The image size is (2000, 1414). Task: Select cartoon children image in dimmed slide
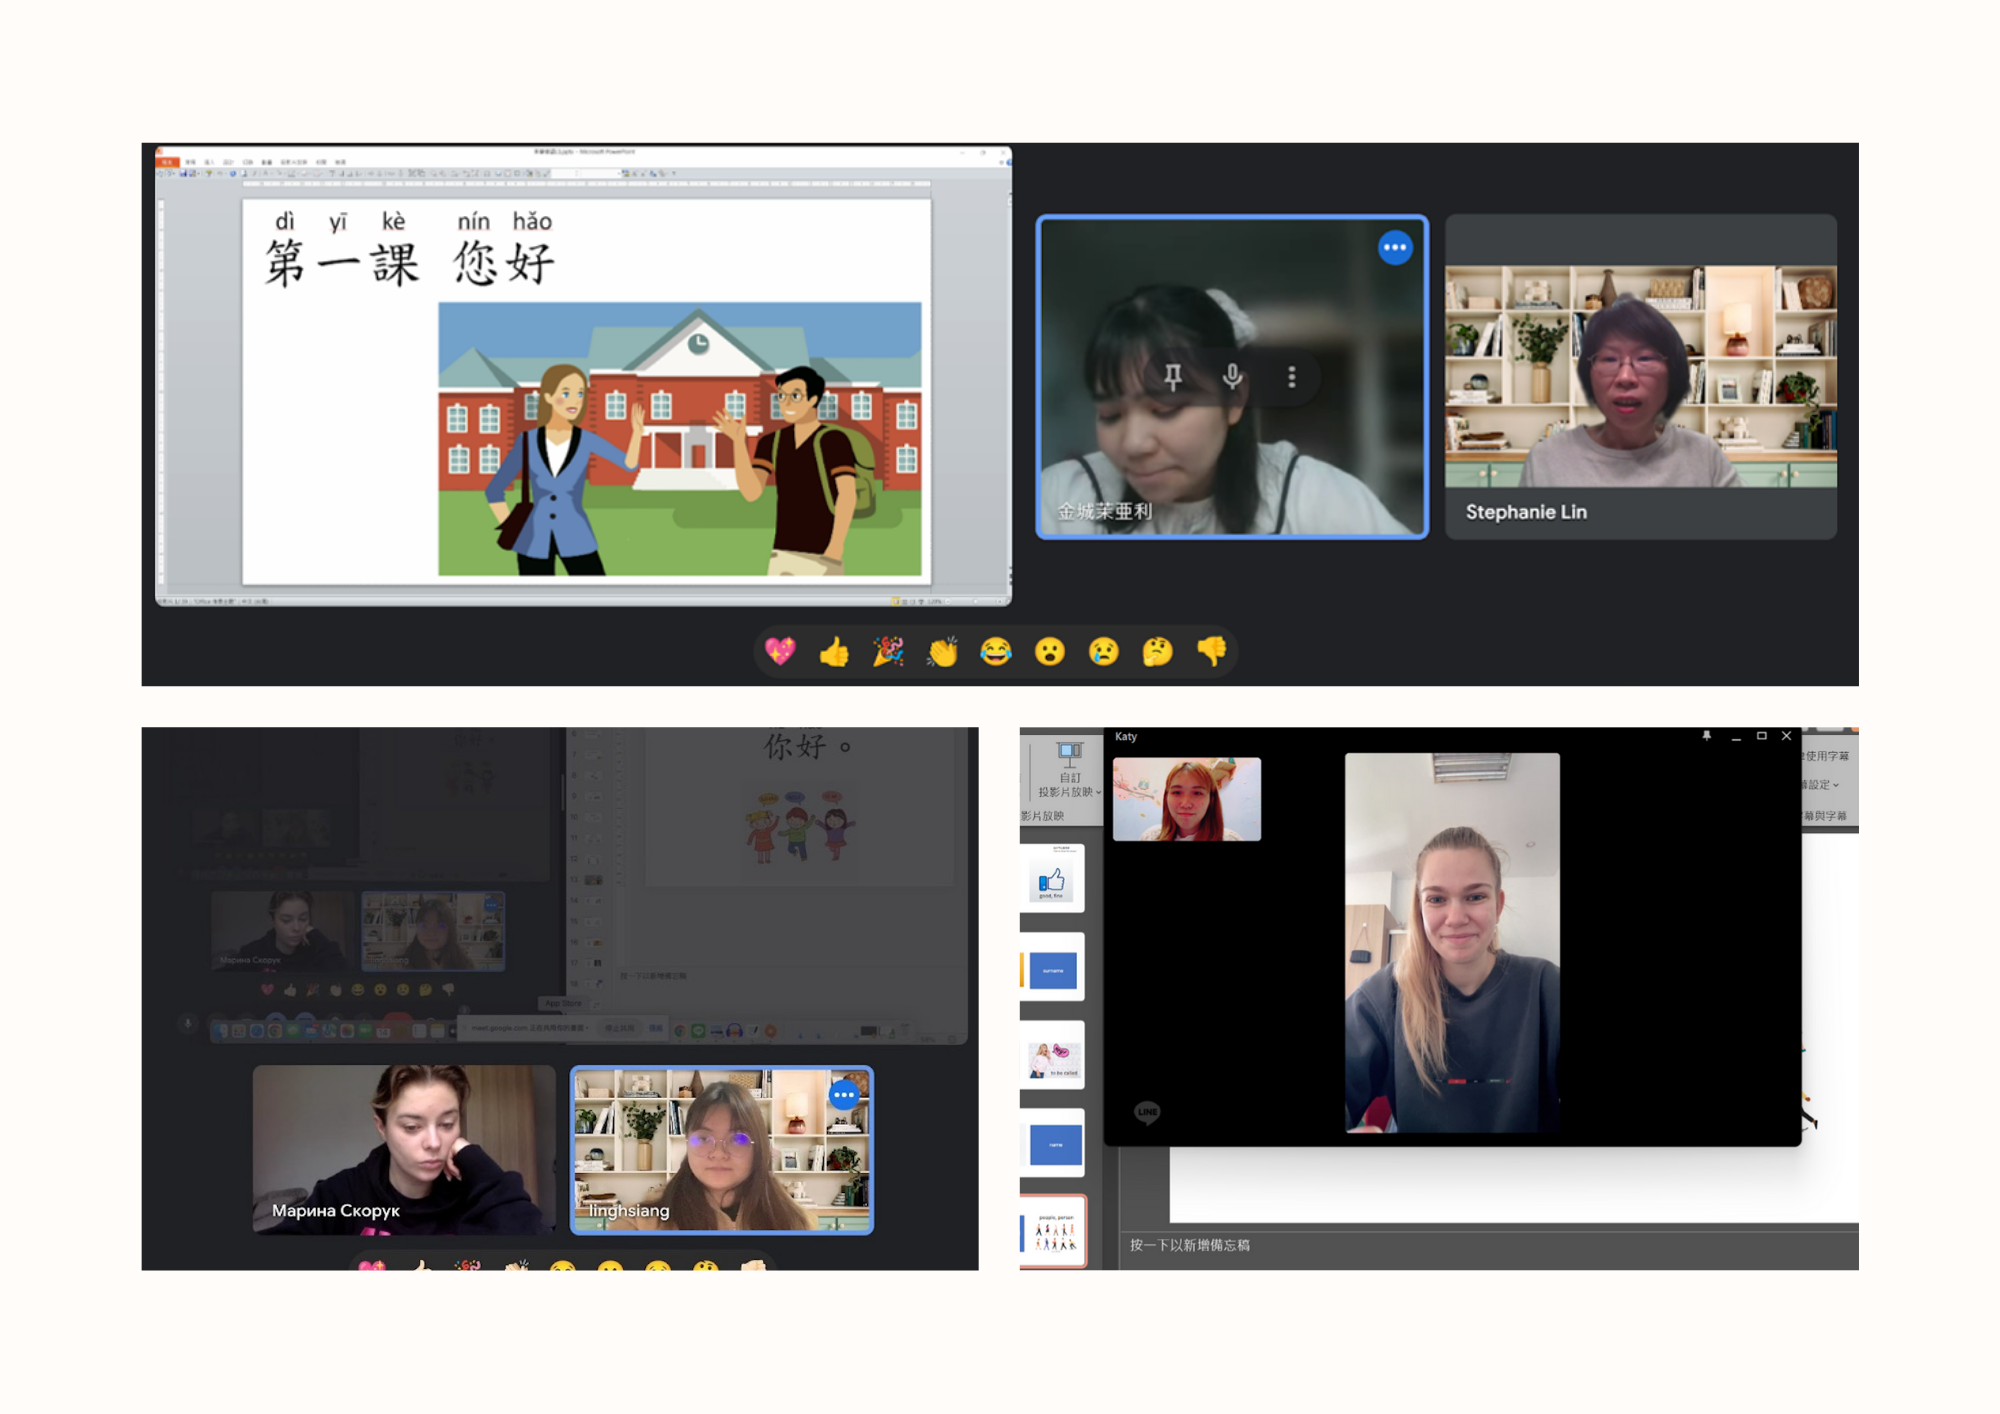[799, 826]
